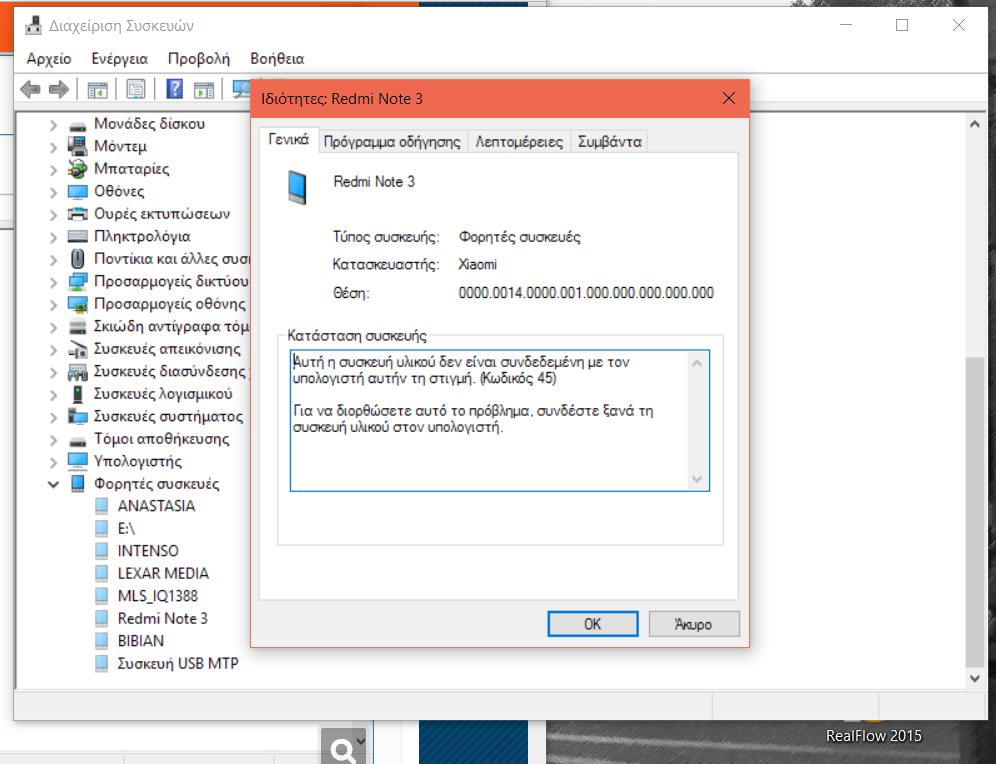The image size is (996, 764).
Task: Expand the Μονάδες δίσκου node
Action: click(x=53, y=125)
